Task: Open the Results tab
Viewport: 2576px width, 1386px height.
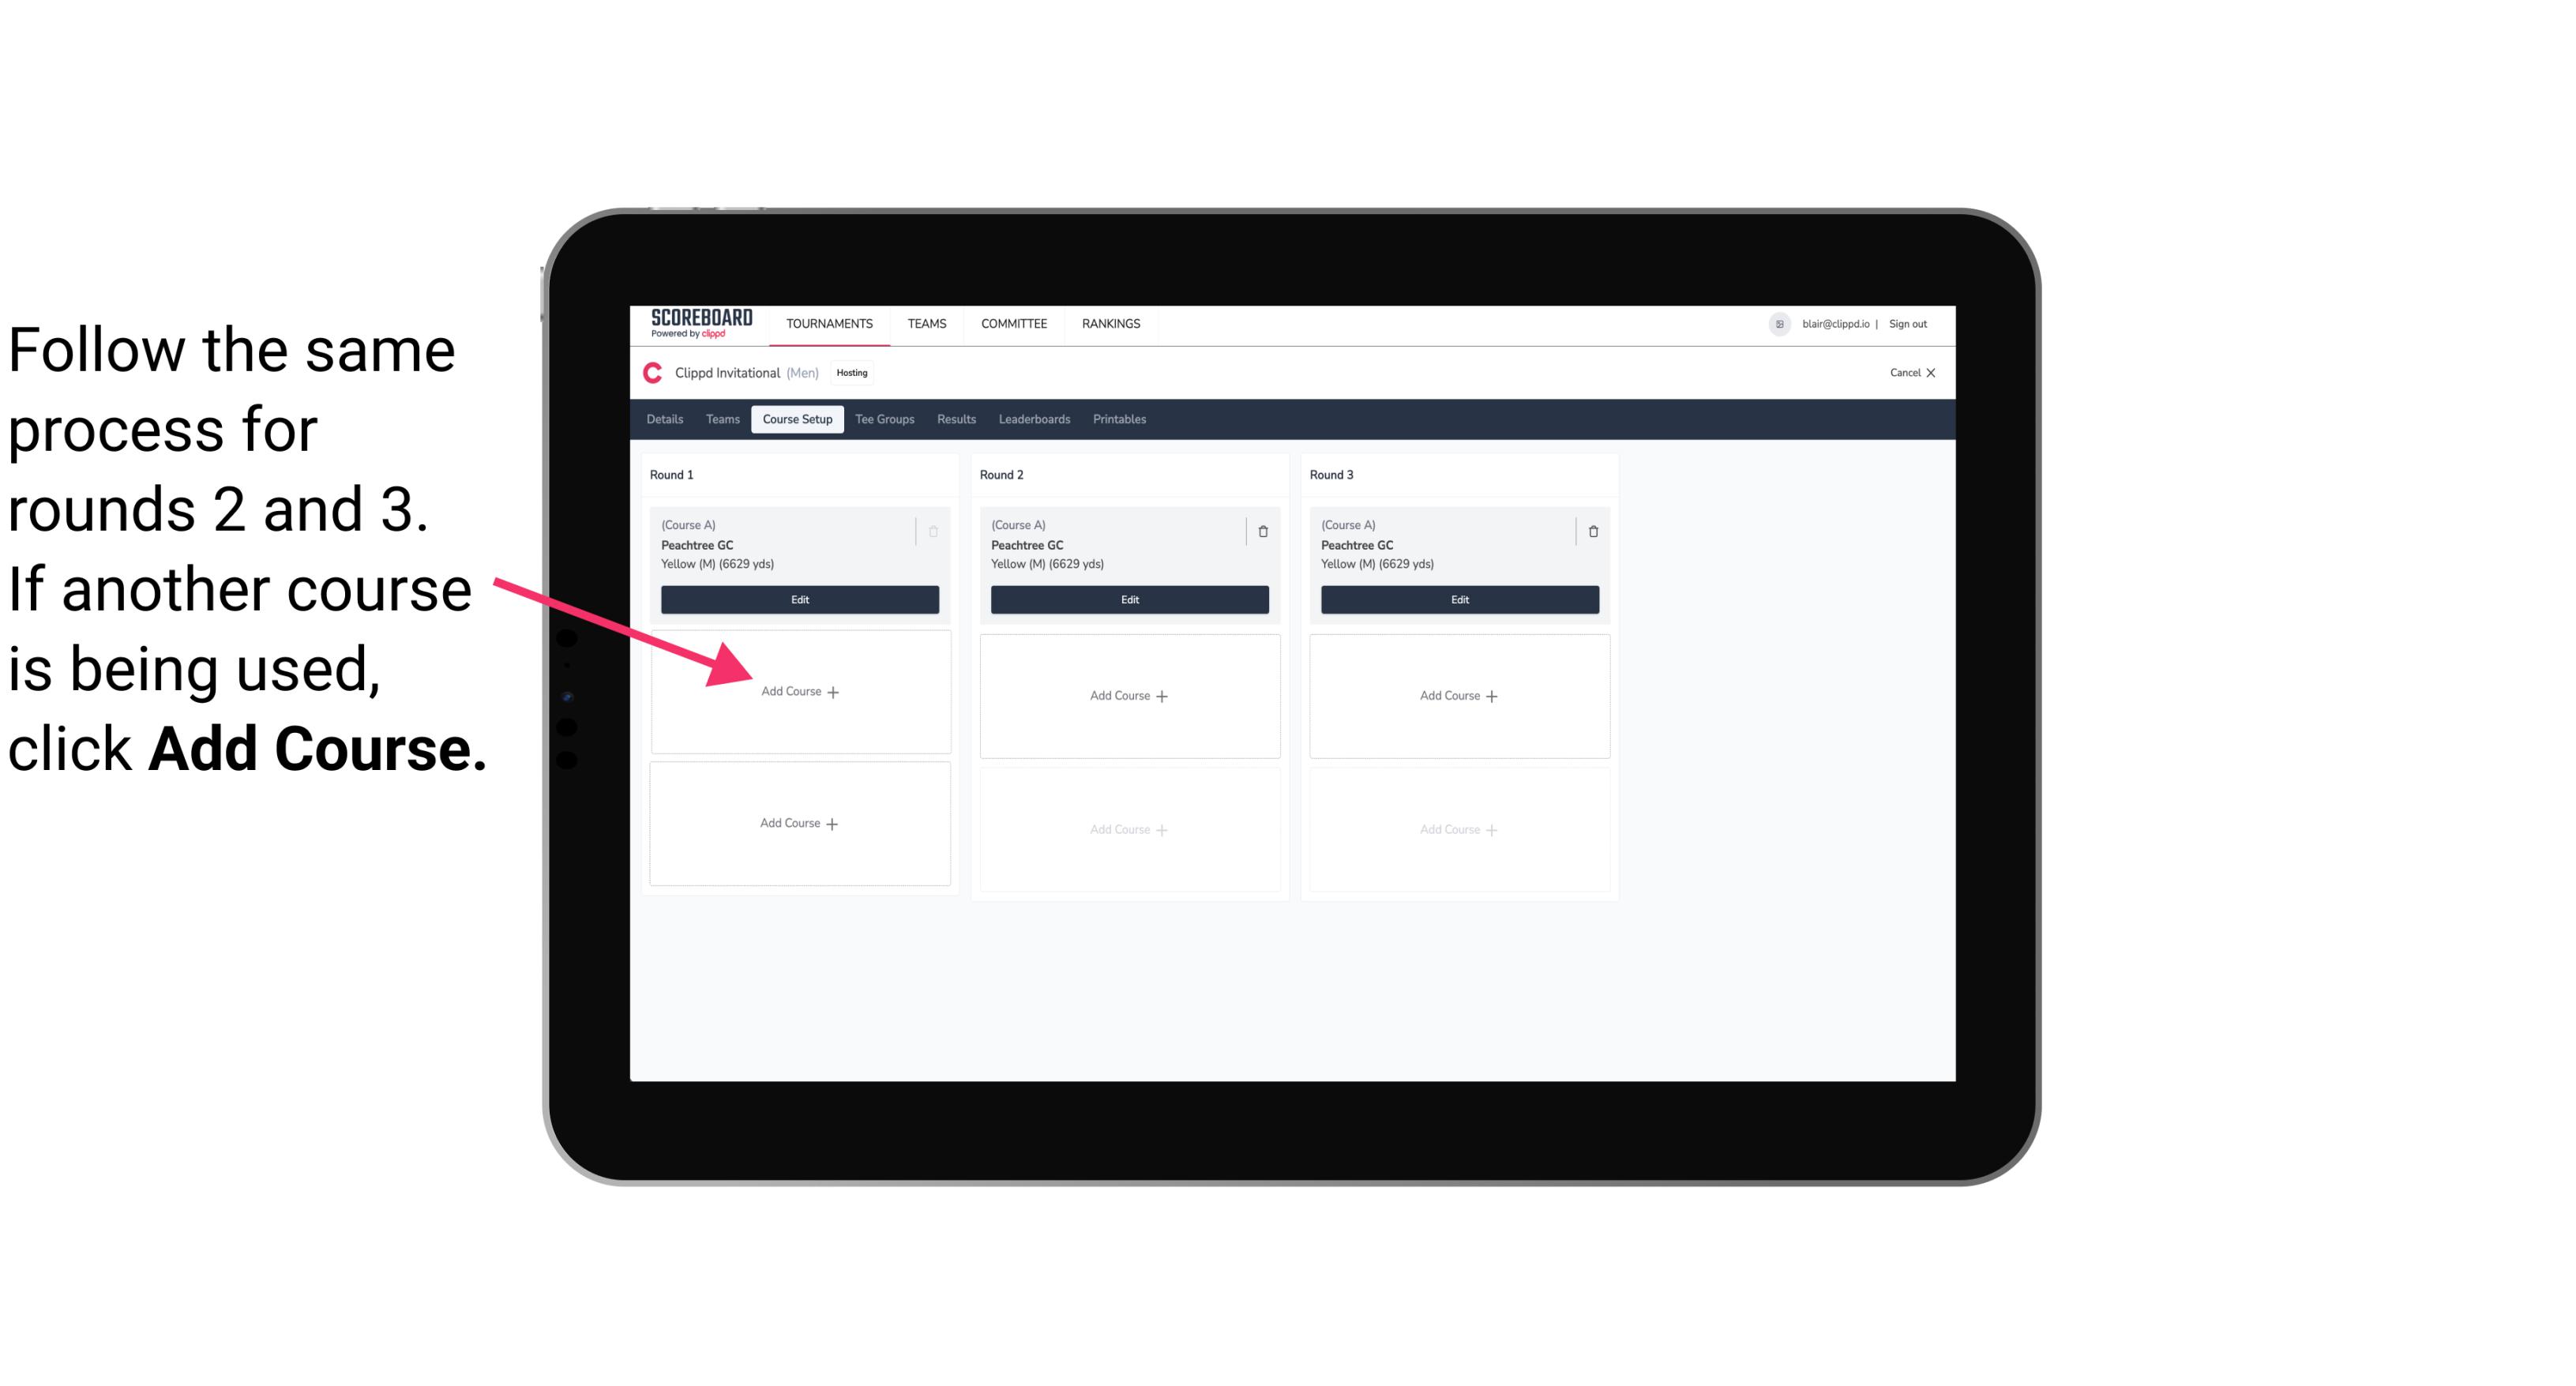Action: (959, 420)
